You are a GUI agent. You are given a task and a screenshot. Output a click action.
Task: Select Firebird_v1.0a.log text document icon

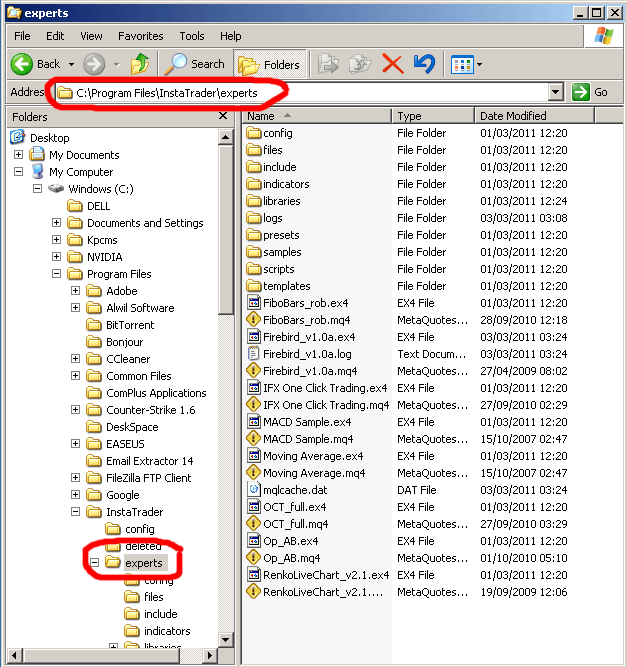click(254, 353)
